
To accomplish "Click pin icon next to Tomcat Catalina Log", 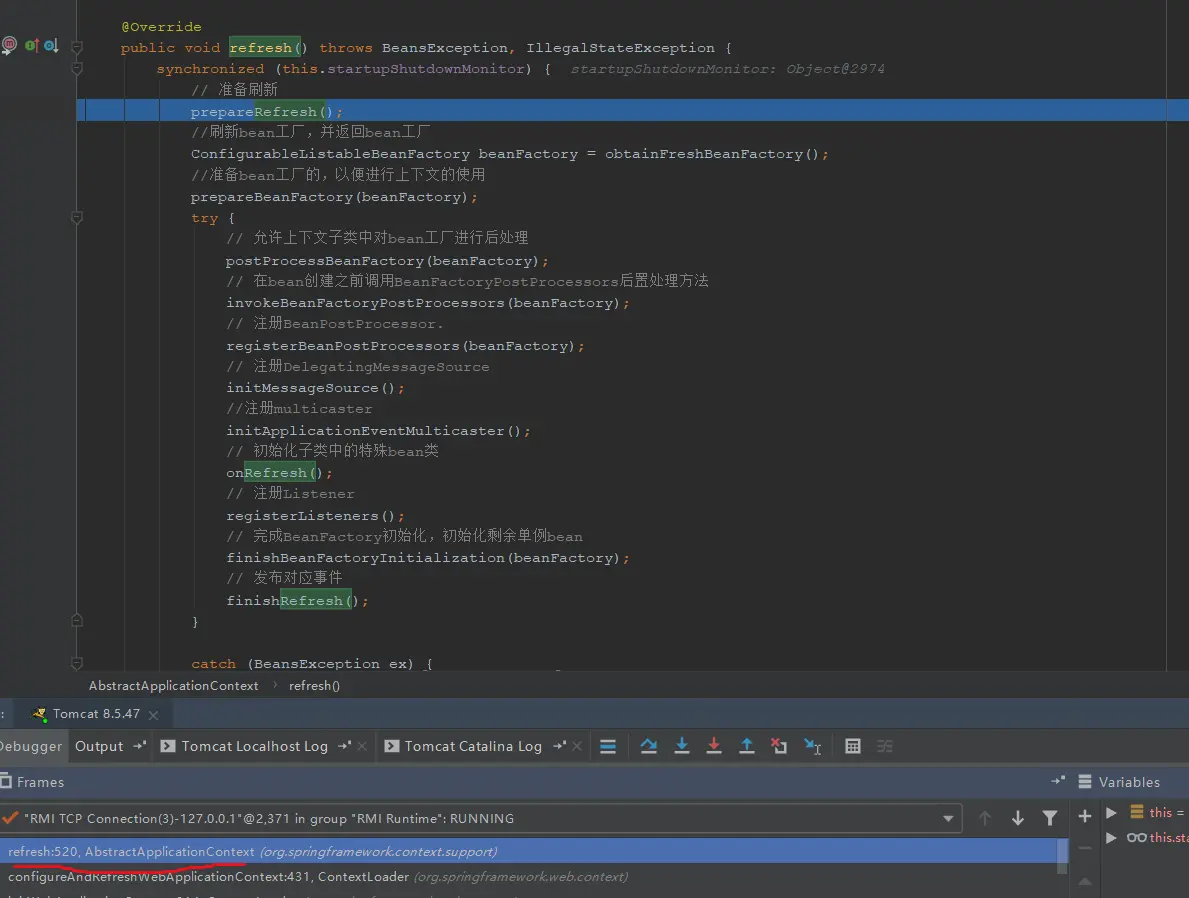I will click(560, 746).
